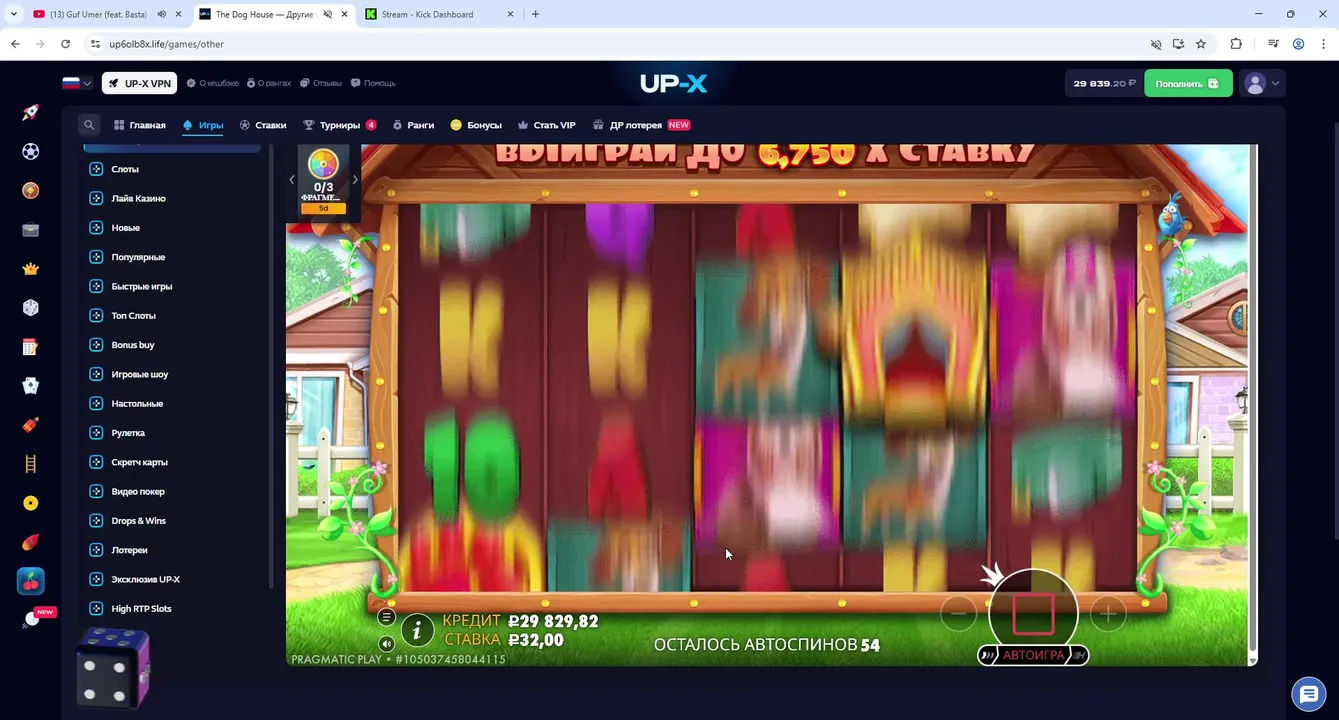Open the browser extensions puzzle icon
1339x720 pixels.
[x=1236, y=44]
